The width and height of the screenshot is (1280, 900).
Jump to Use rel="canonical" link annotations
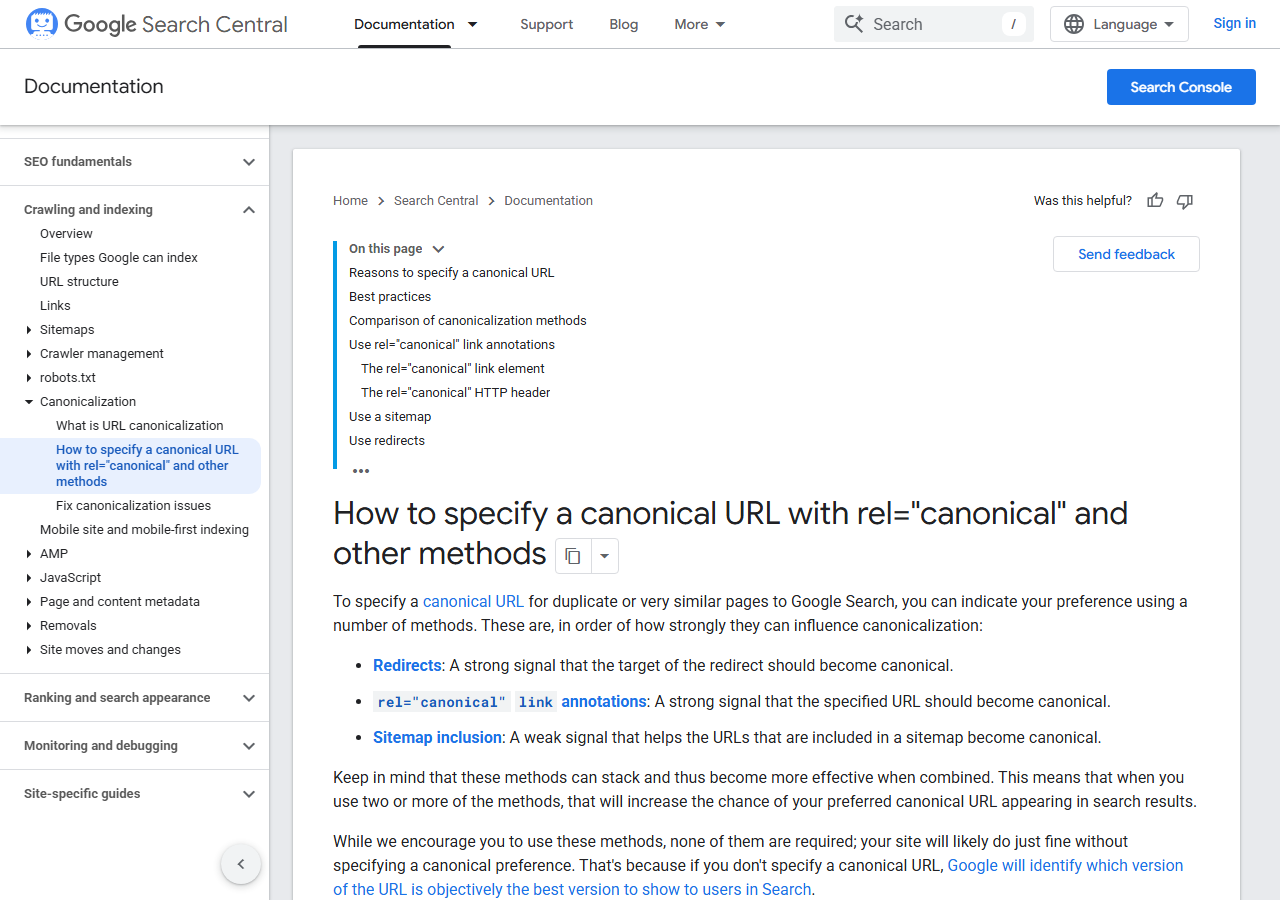(452, 345)
